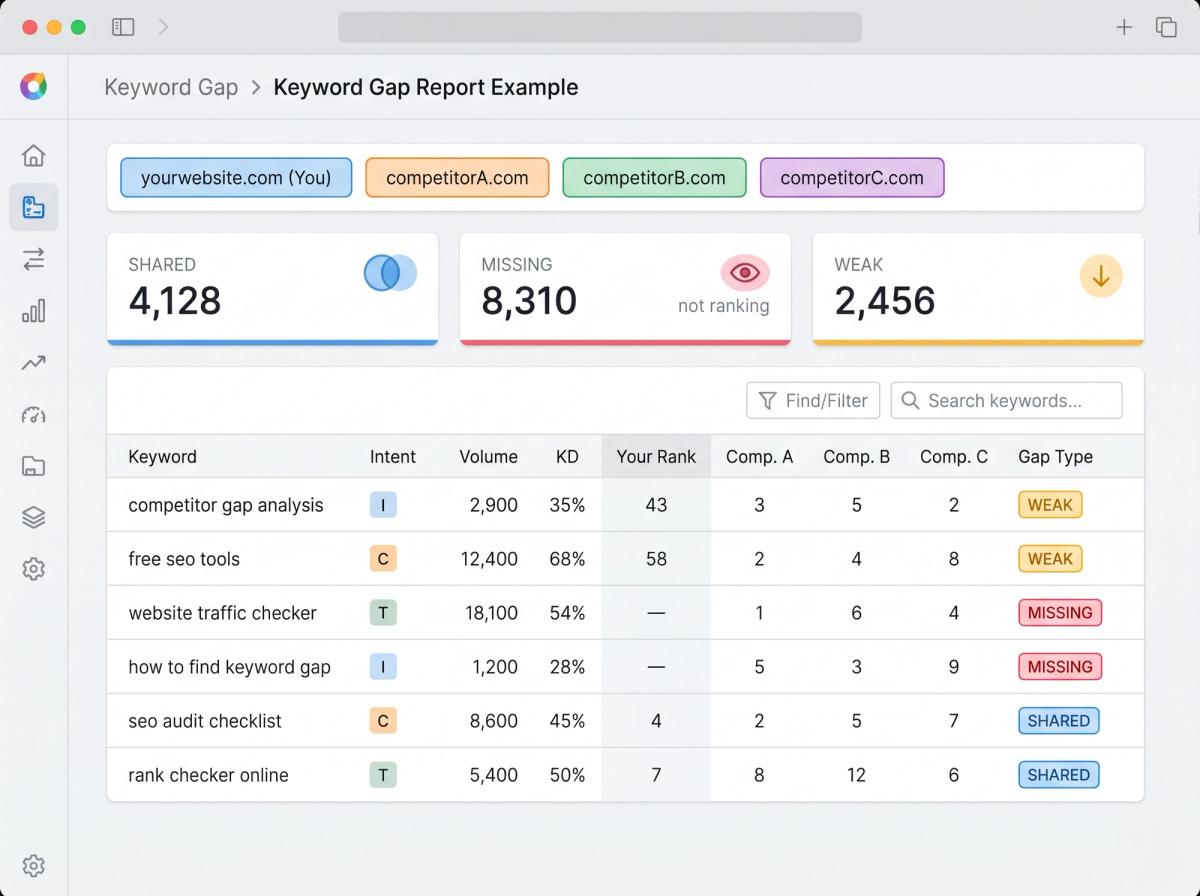Click the browser address bar
This screenshot has width=1200, height=896.
click(600, 27)
